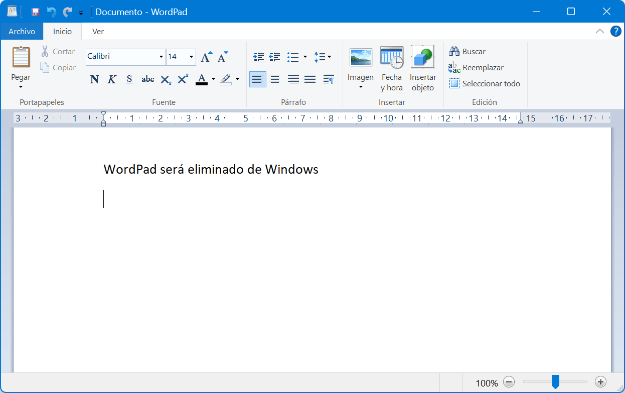Align text to the right
The width and height of the screenshot is (625, 393).
(x=293, y=79)
